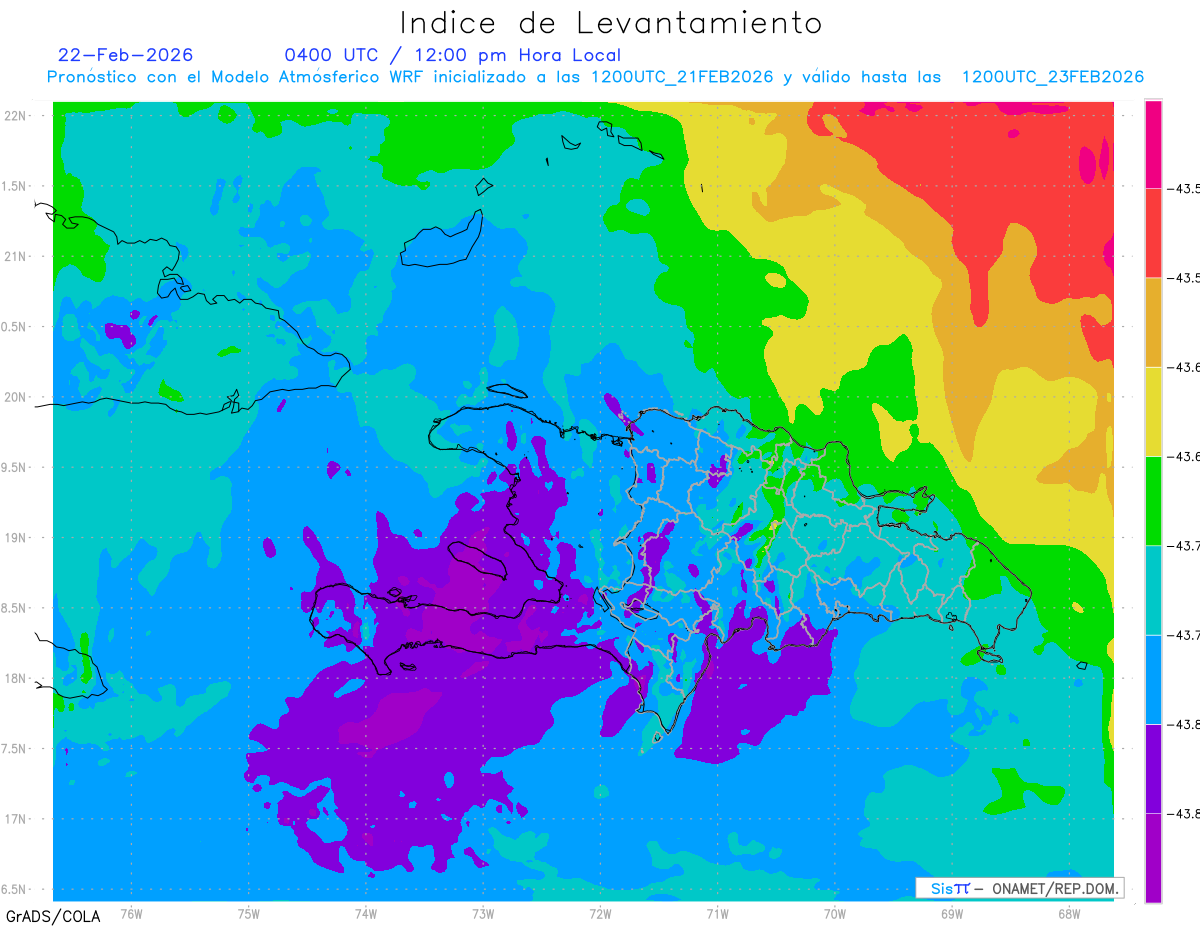Click the '71W' longitude label
1200x927 pixels.
[717, 913]
